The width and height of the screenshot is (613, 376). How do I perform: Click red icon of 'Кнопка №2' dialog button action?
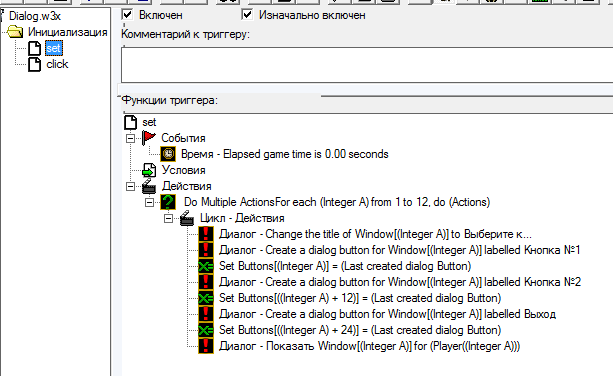[206, 282]
